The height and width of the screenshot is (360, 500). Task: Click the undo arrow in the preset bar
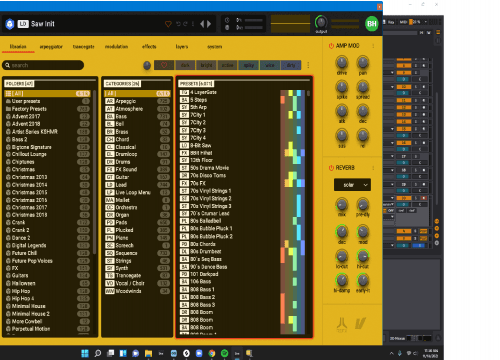coord(178,24)
